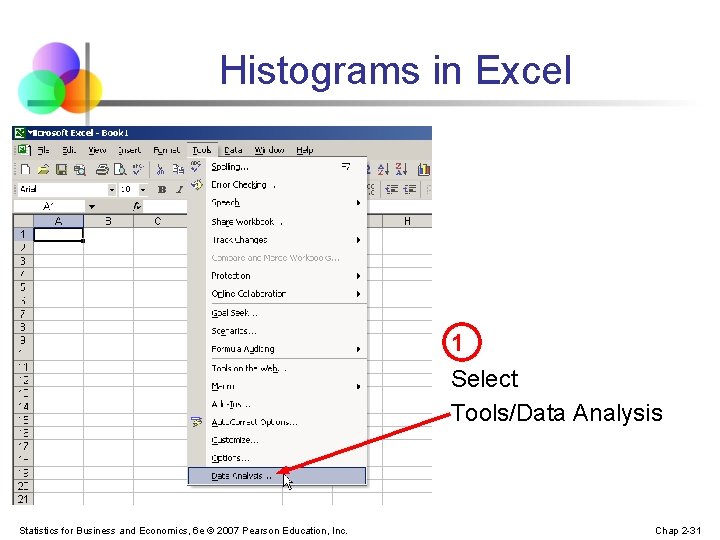Click the Excel workbook icon beside File
This screenshot has height=540, width=720.
23,150
